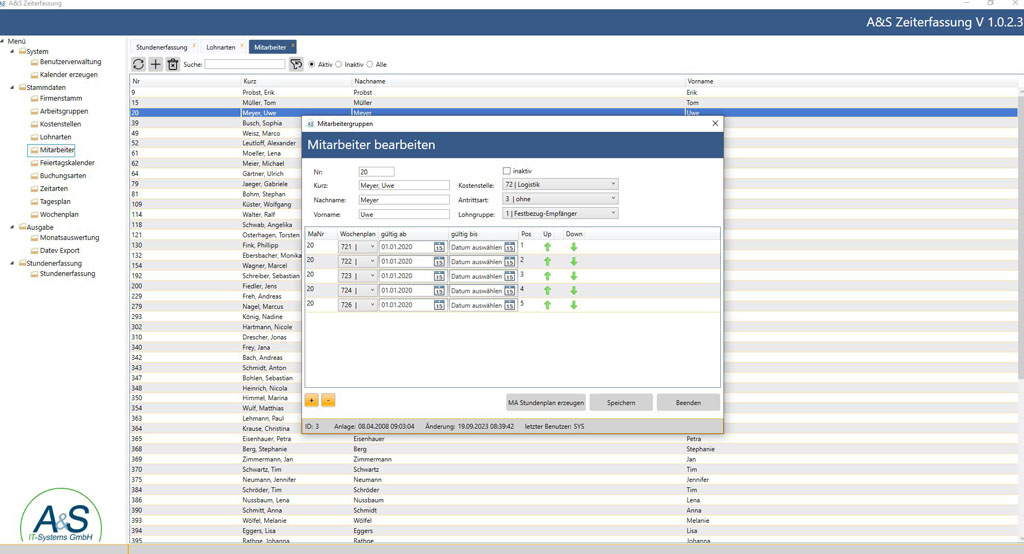Move Wochenplan 724 row down
This screenshot has width=1024, height=554.
pos(573,290)
